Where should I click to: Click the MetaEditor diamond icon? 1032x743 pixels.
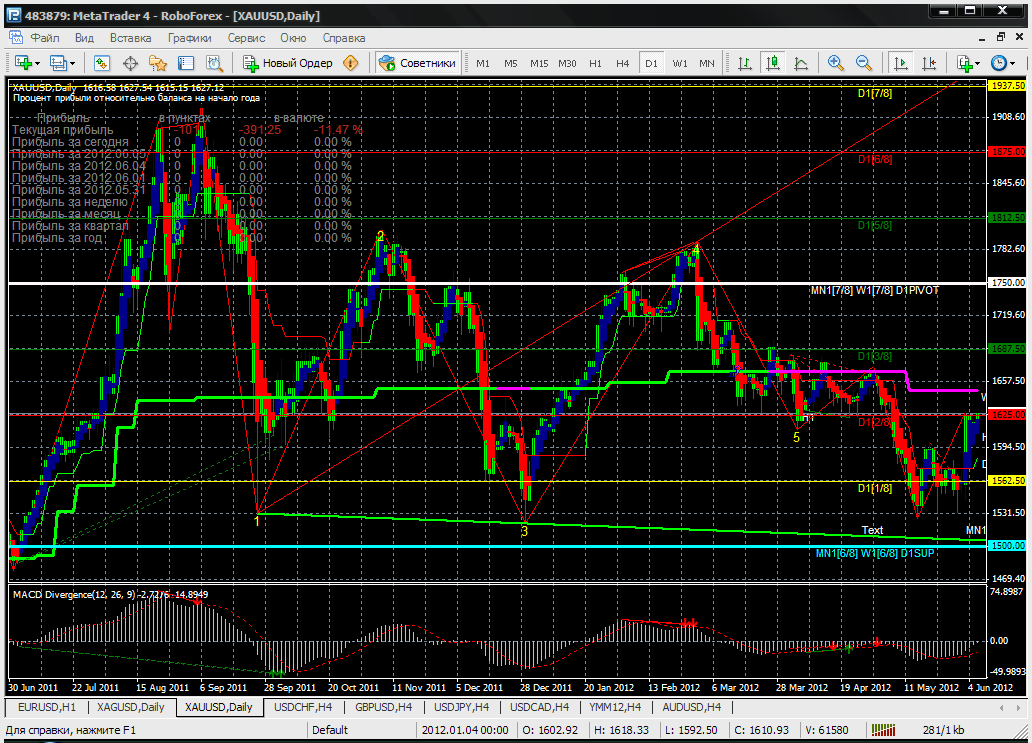coord(351,63)
